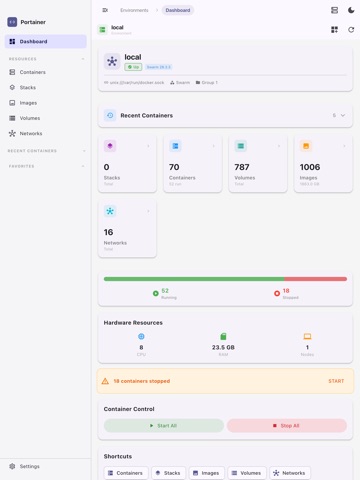Click the cyan Networks card icon

click(110, 211)
